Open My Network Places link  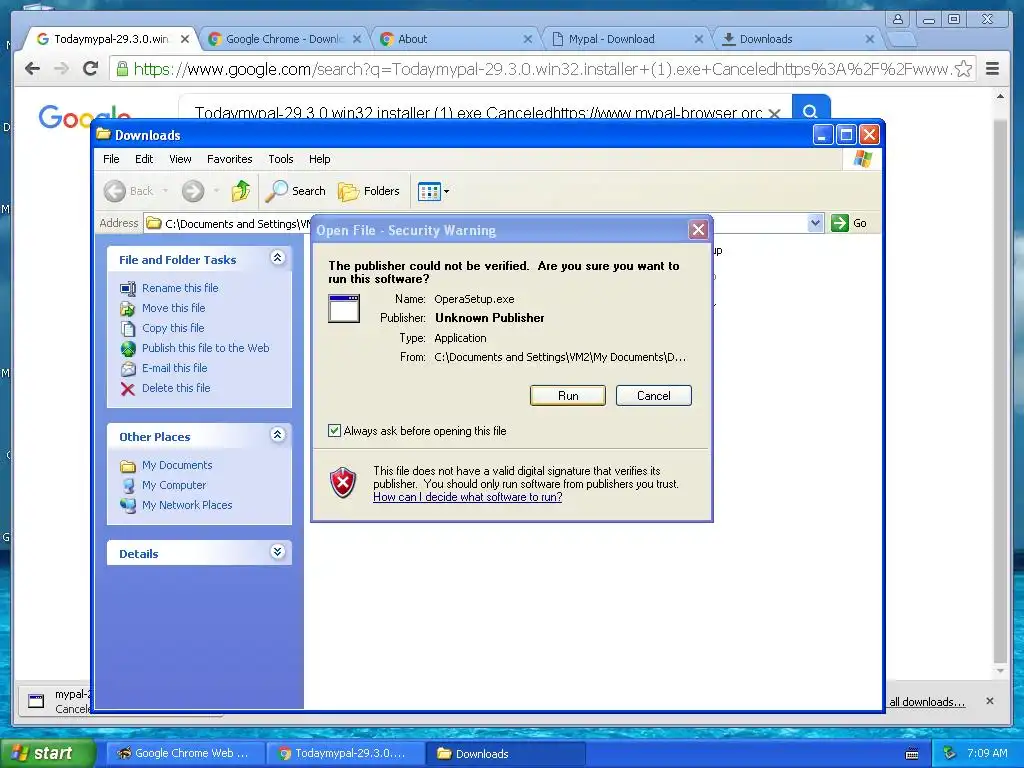point(187,505)
